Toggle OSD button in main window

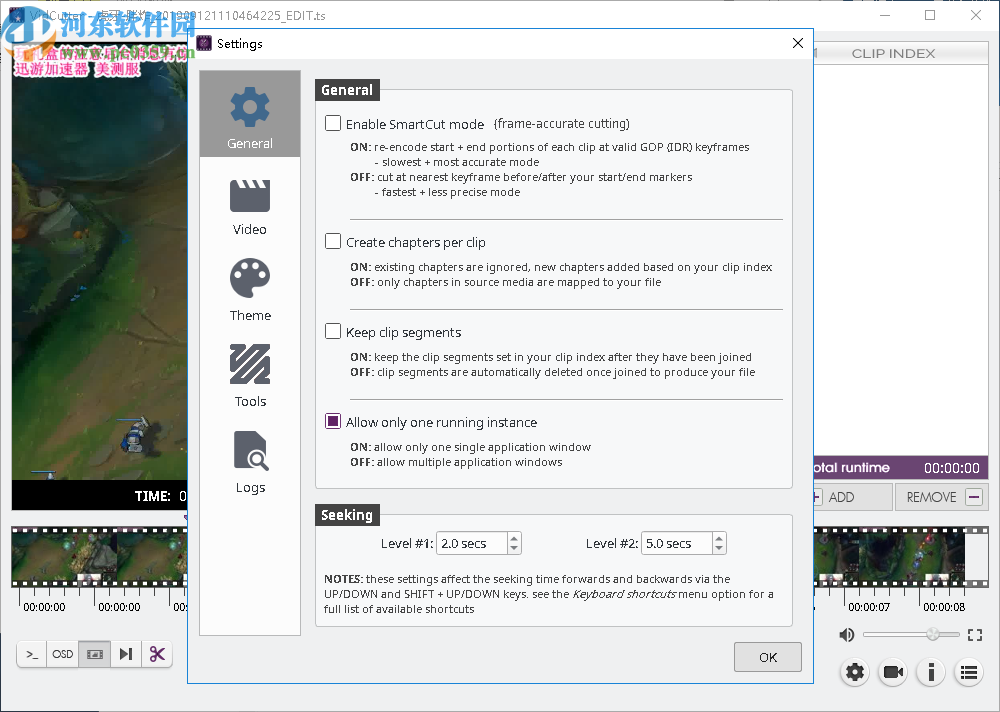62,654
